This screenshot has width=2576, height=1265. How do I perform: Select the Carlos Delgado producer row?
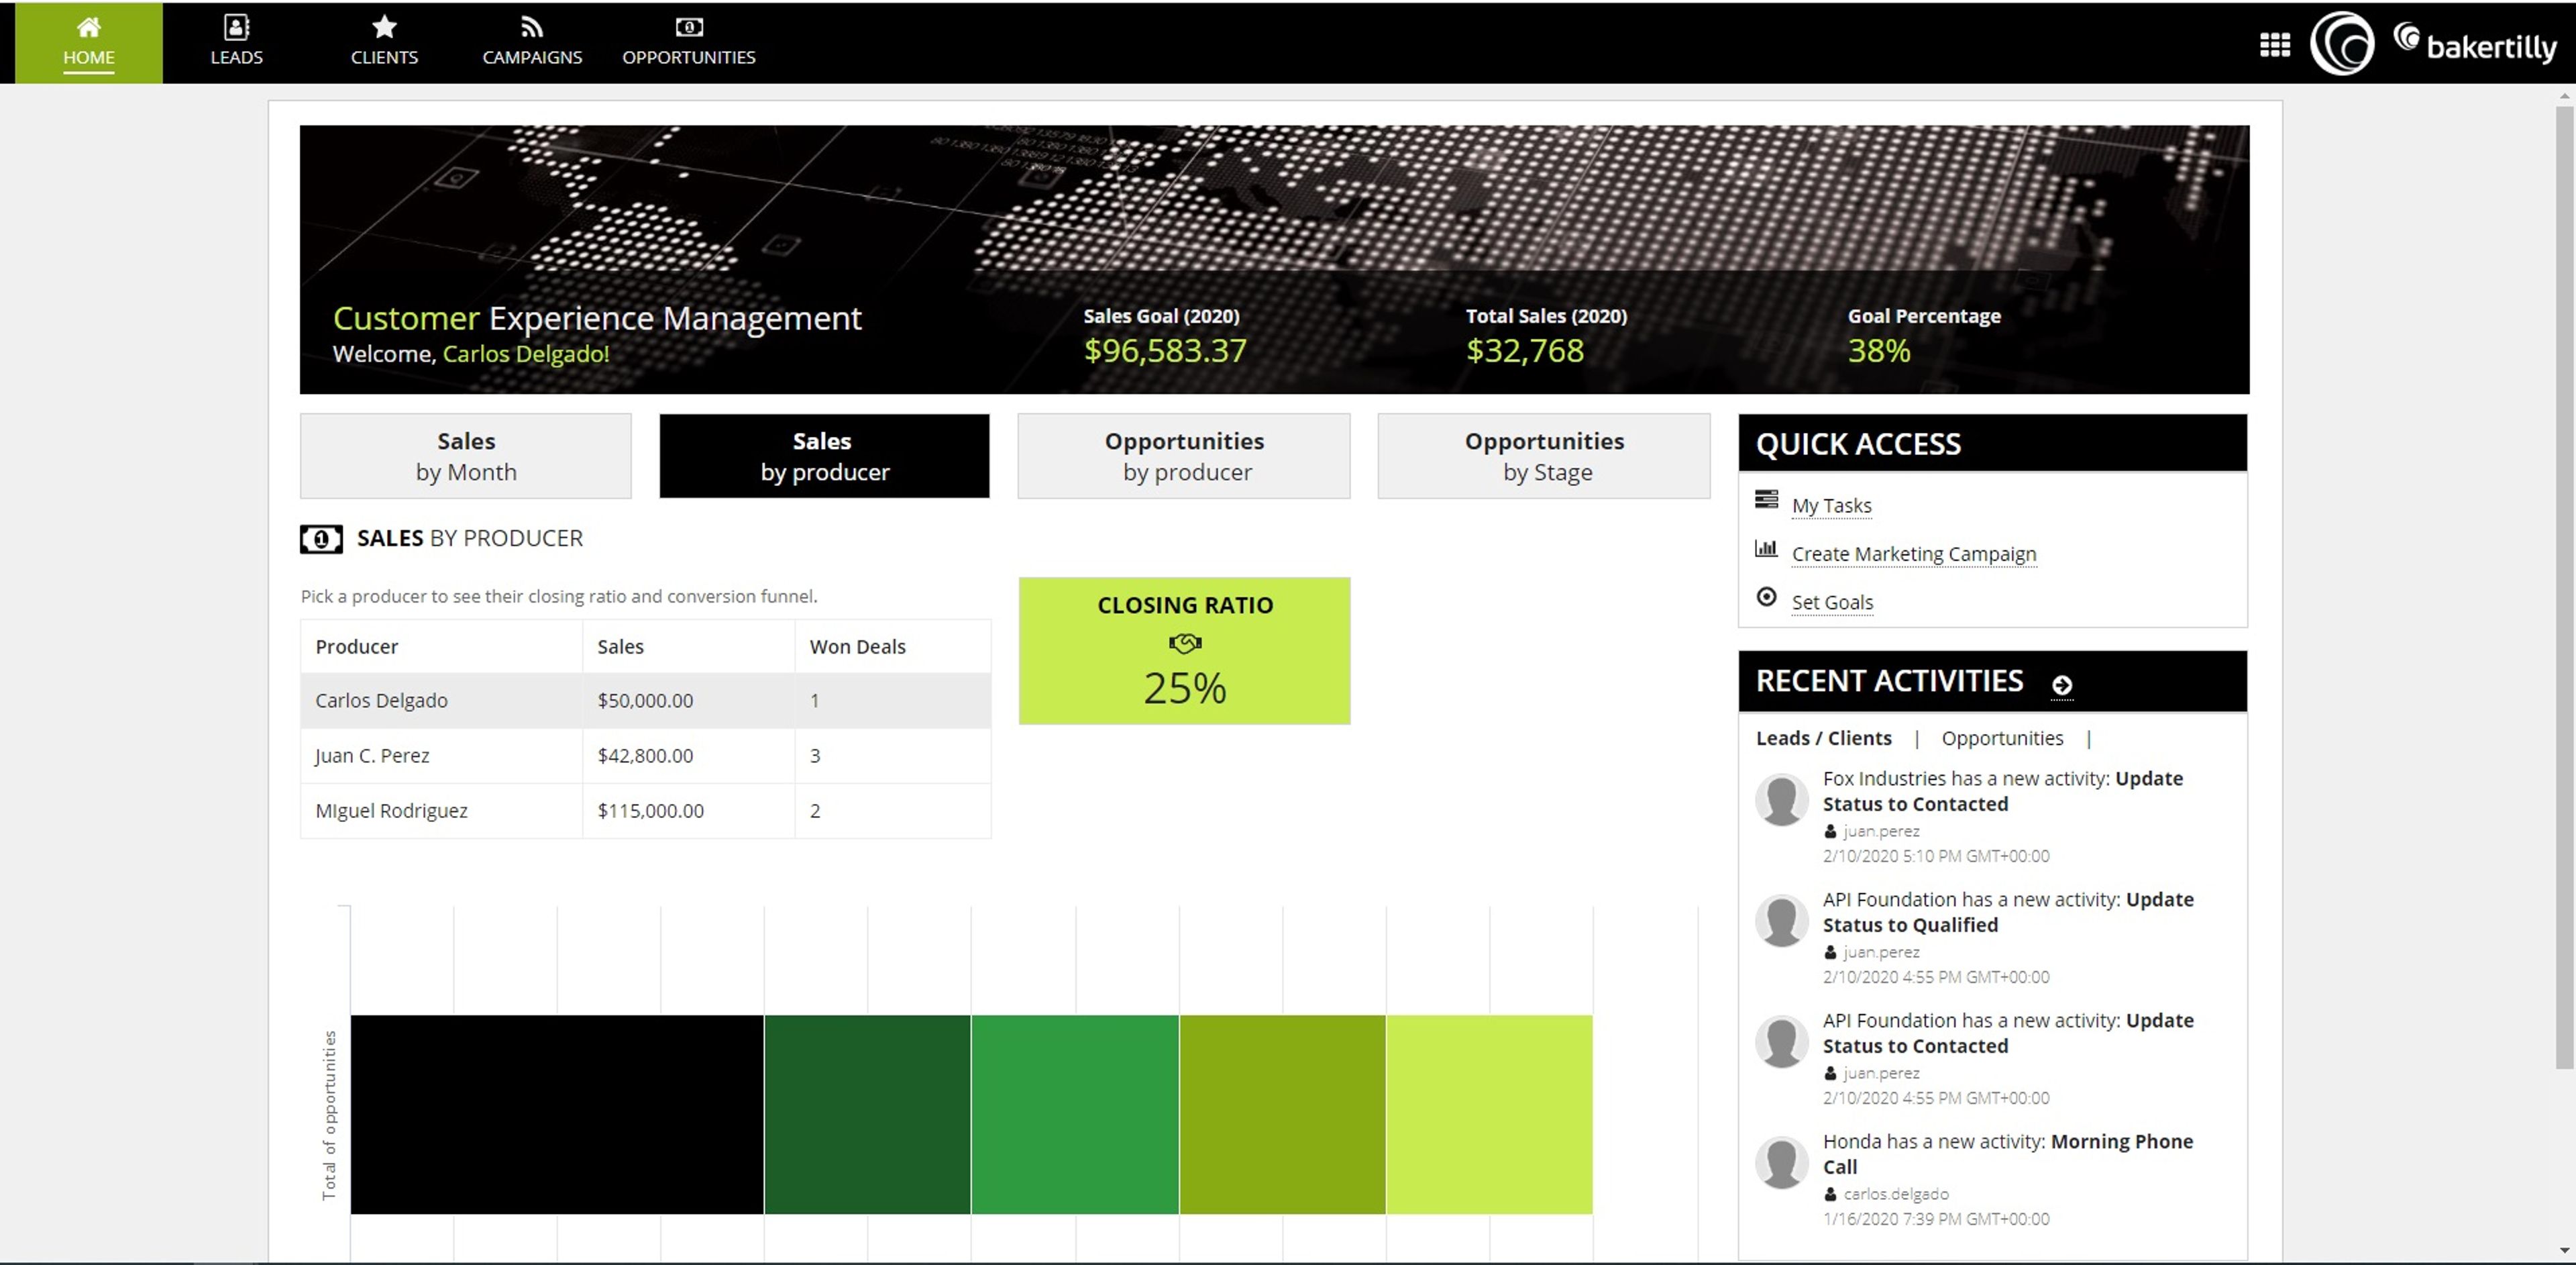tap(646, 700)
